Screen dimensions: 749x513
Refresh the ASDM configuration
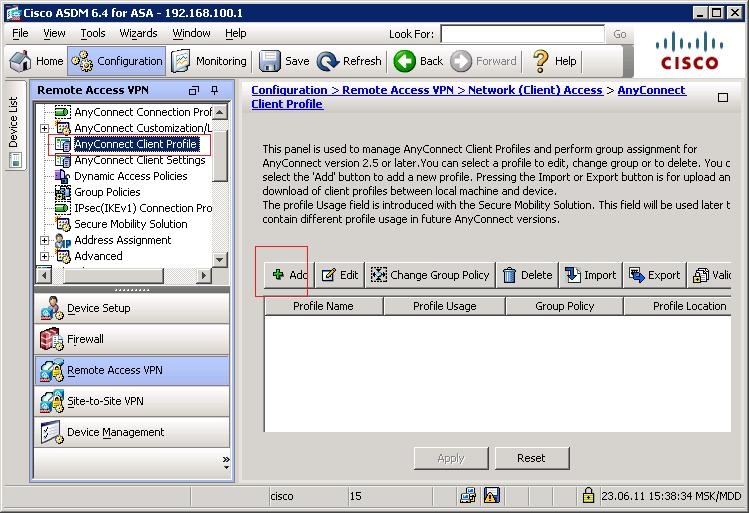point(349,61)
